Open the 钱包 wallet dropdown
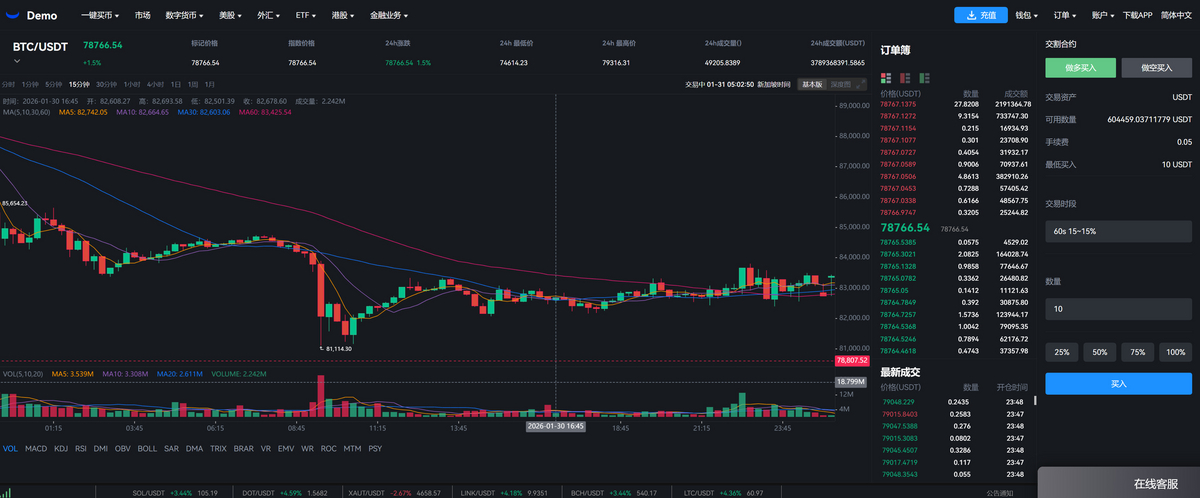The width and height of the screenshot is (1200, 498). [1027, 16]
